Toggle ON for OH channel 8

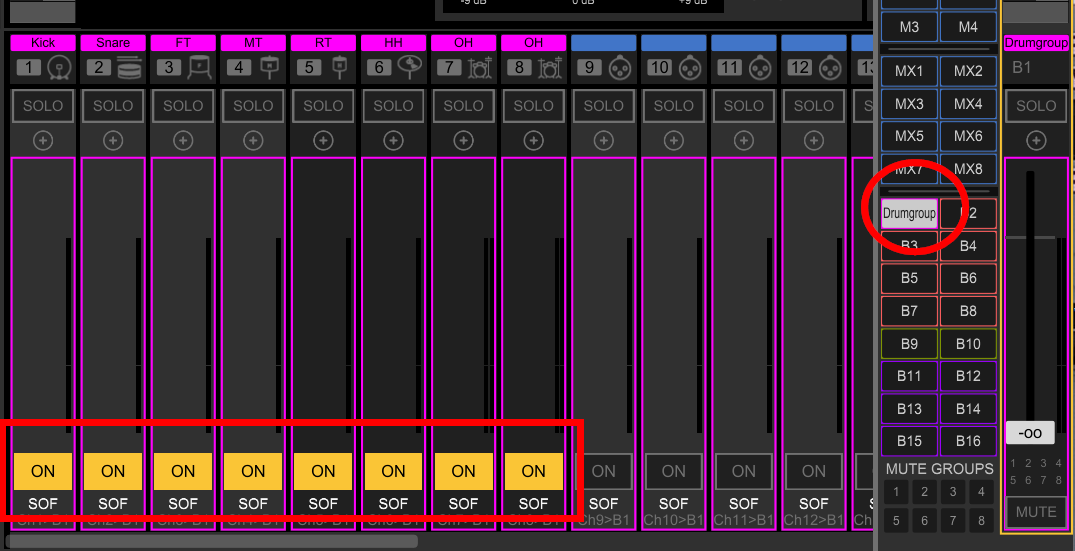pos(533,471)
